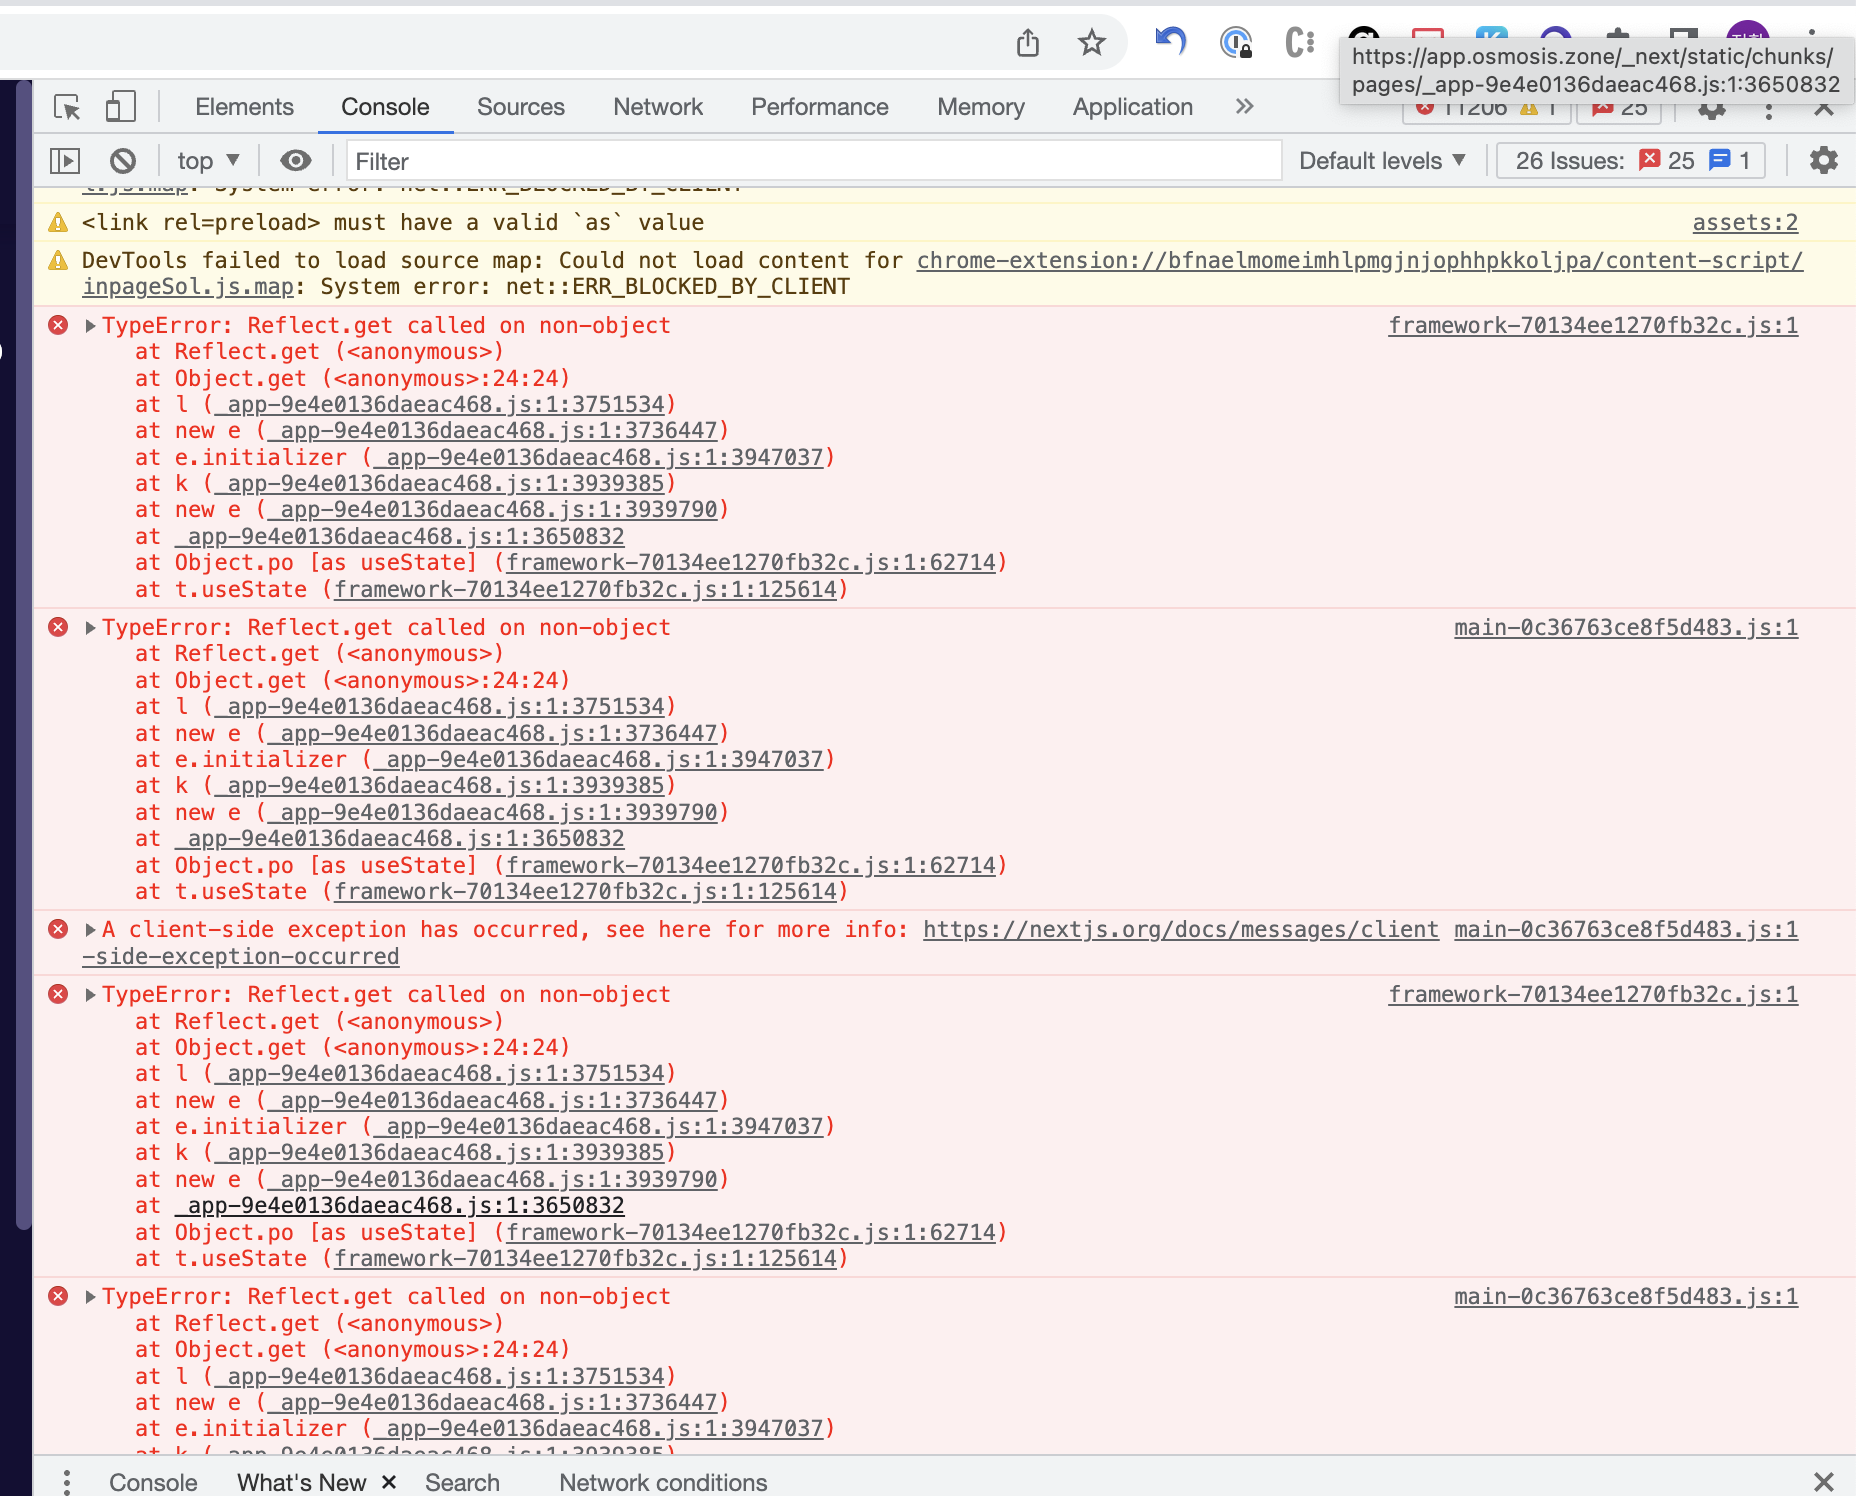Switch to the Sources tab
The image size is (1856, 1496).
pyautogui.click(x=520, y=107)
